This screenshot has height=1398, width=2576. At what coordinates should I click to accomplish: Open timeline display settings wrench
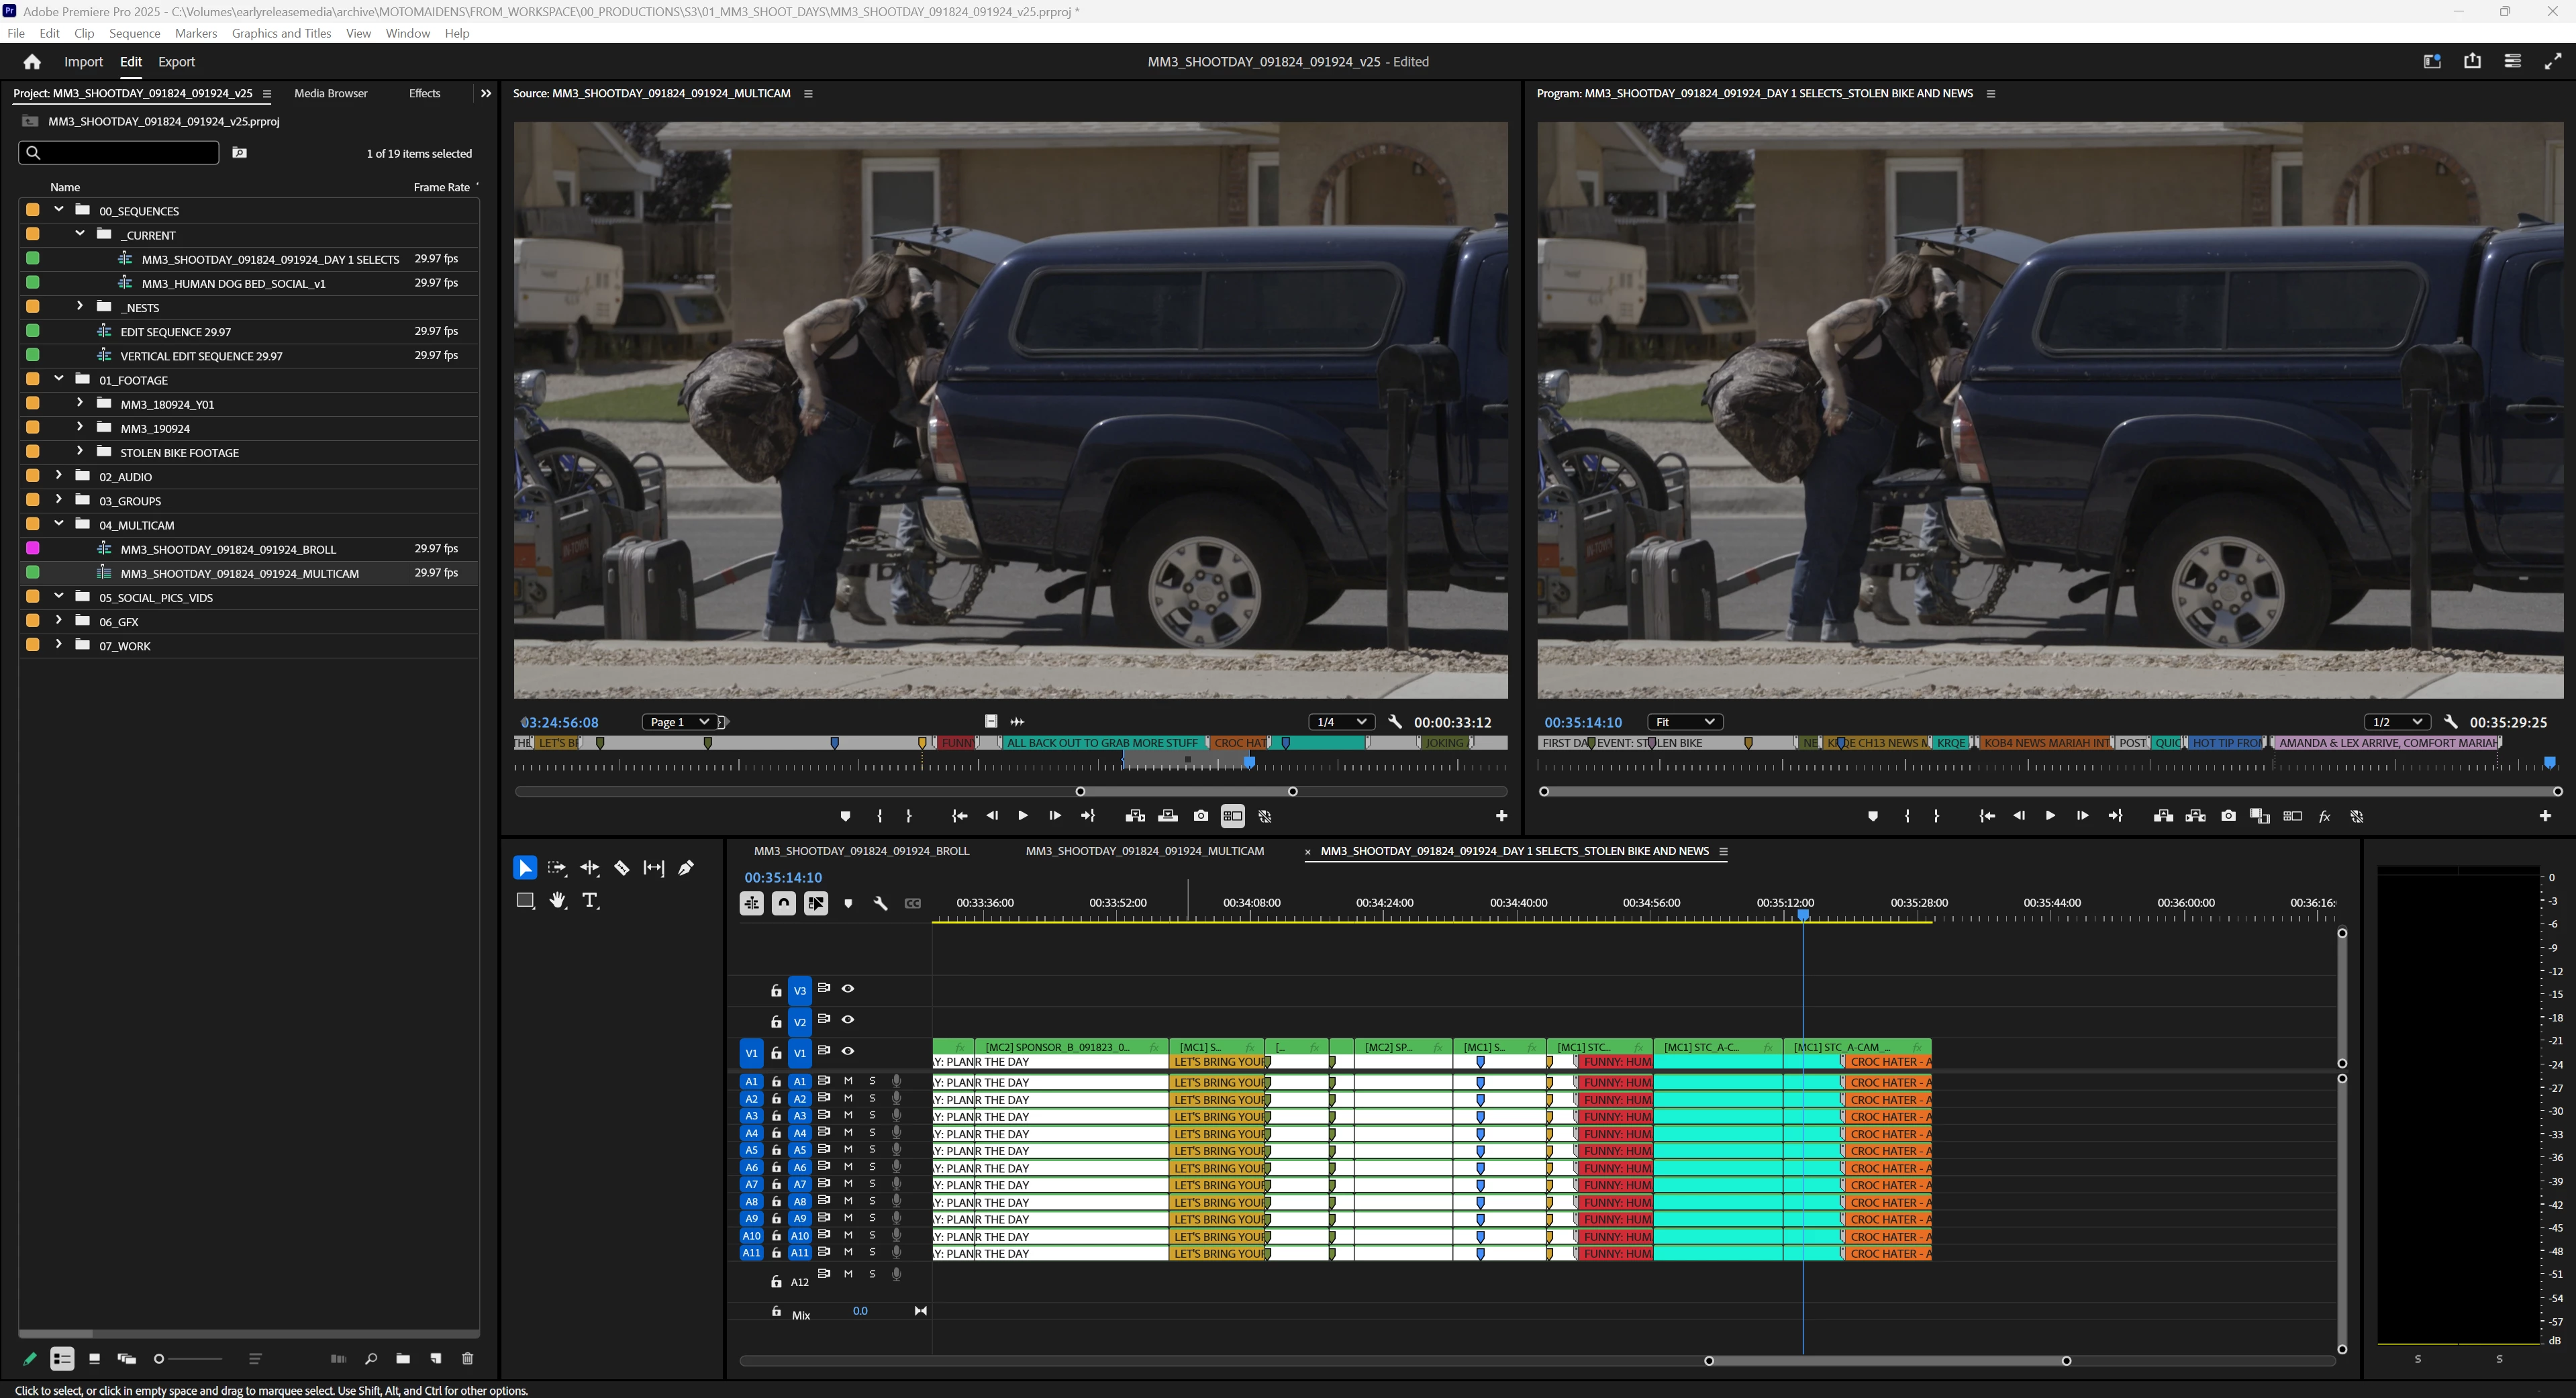click(880, 903)
